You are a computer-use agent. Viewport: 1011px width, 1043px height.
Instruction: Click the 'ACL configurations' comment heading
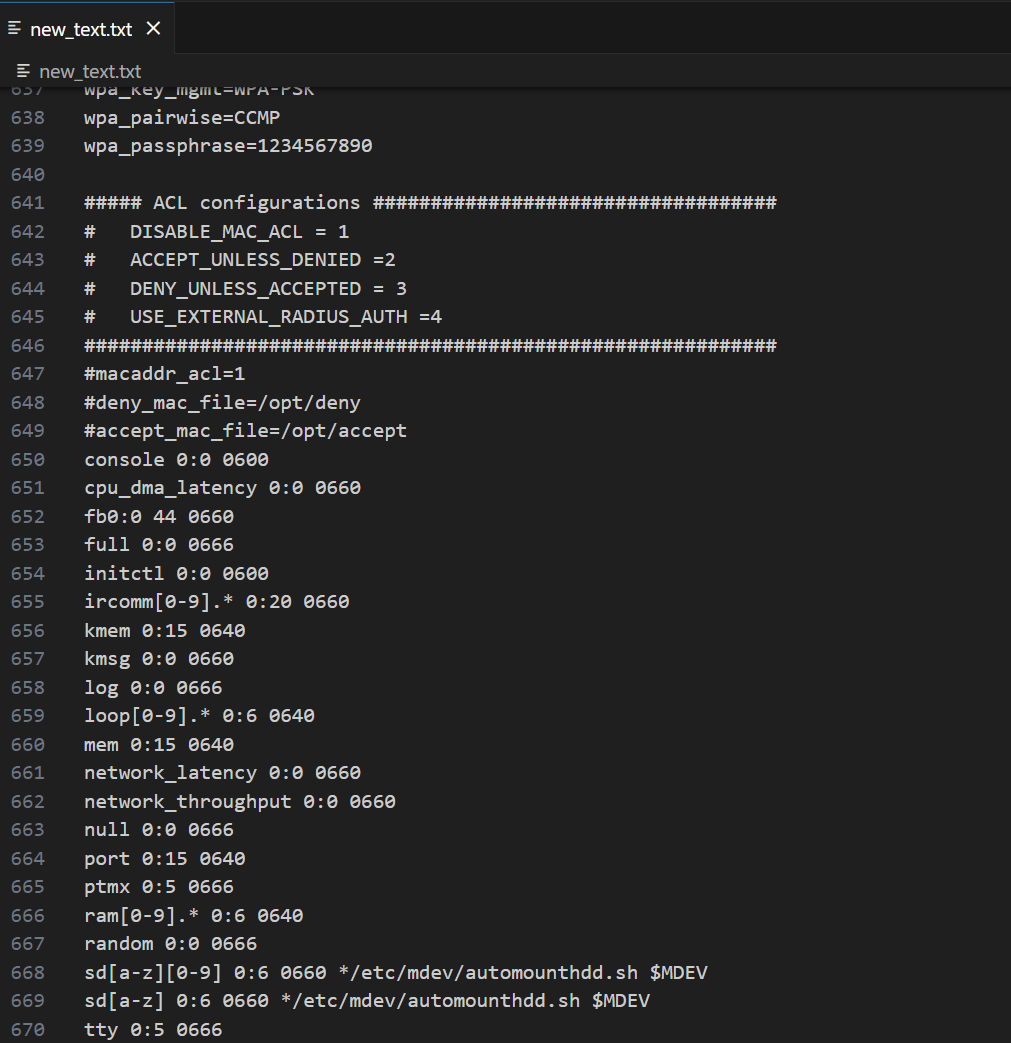(256, 203)
